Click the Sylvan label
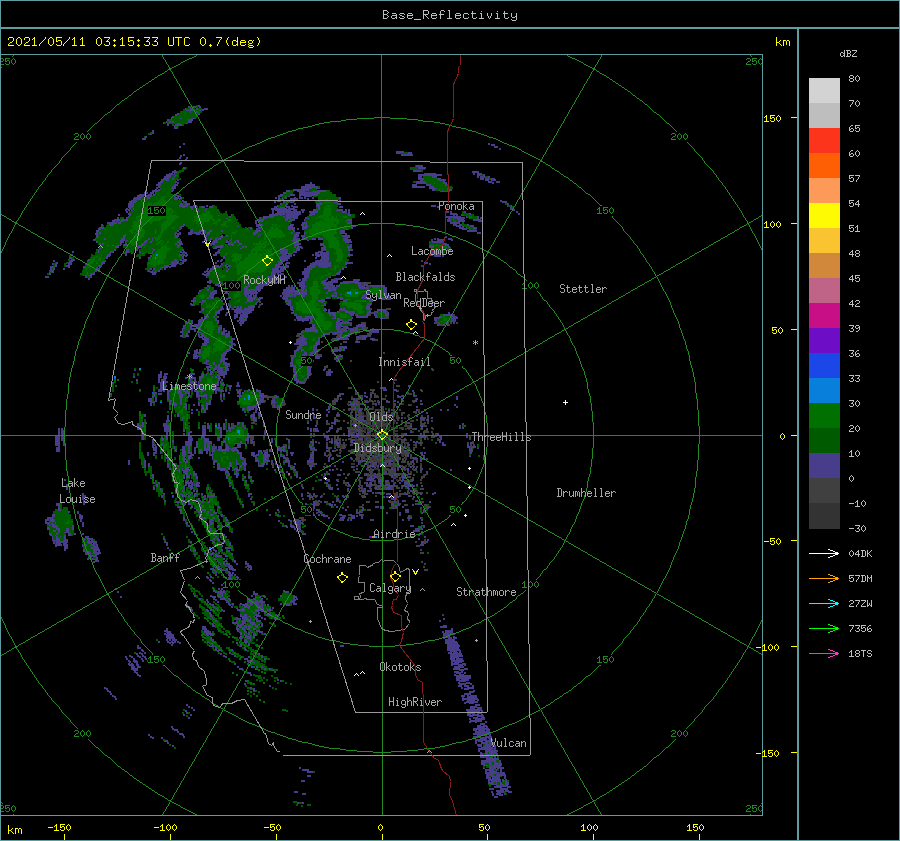This screenshot has width=900, height=841. 383,294
